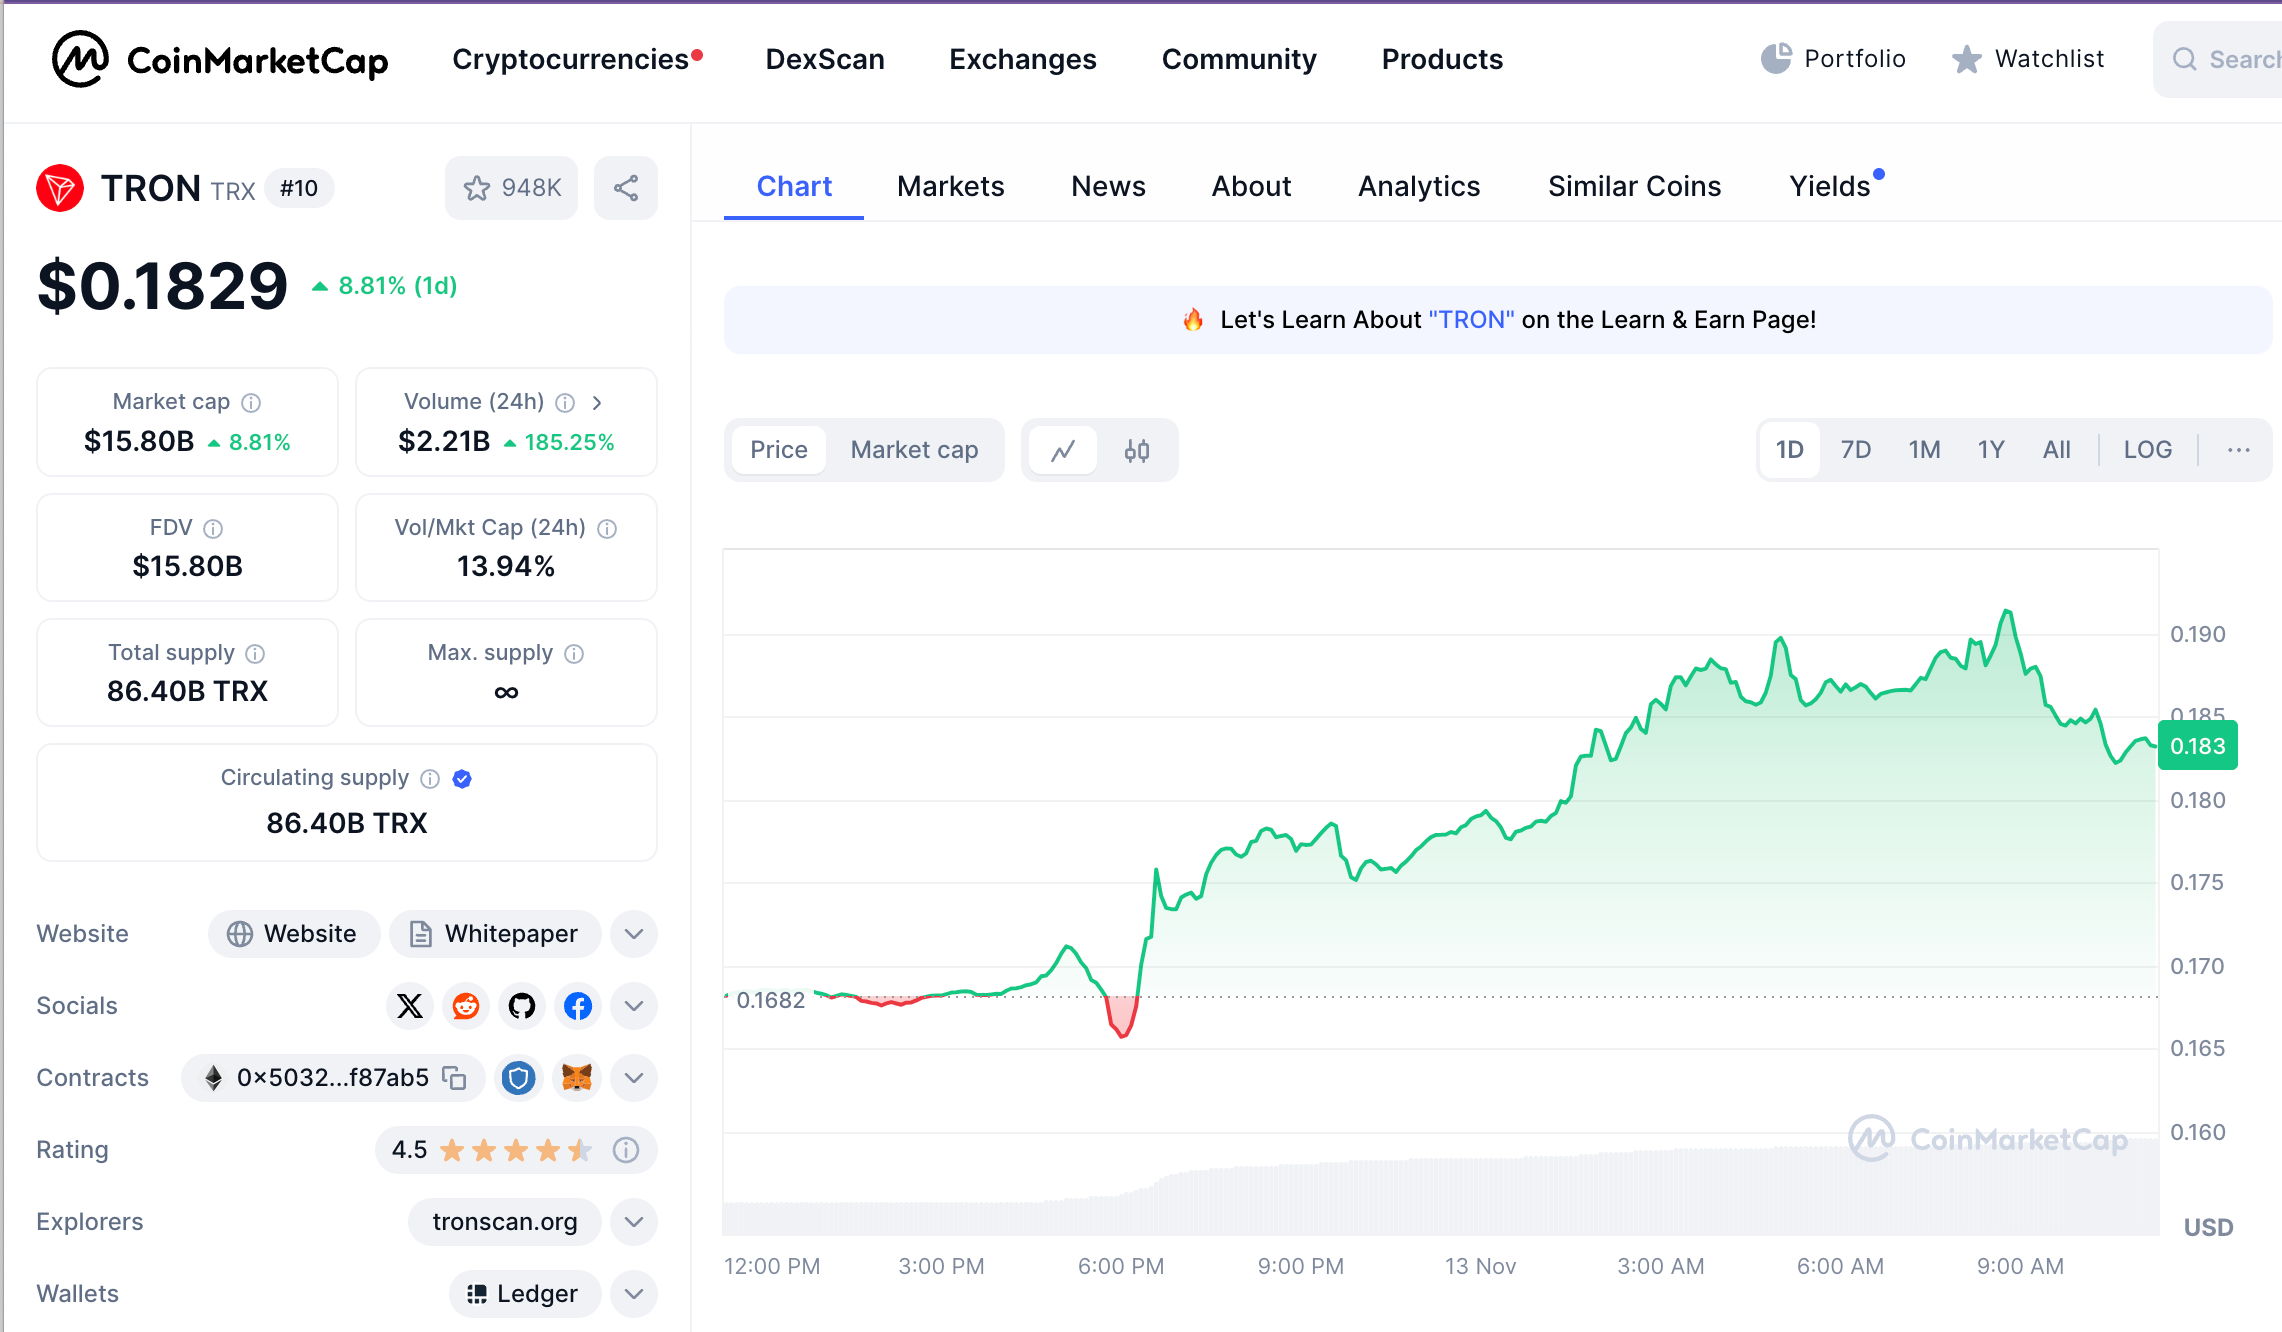Switch to the Similar Coins tab

pyautogui.click(x=1635, y=187)
